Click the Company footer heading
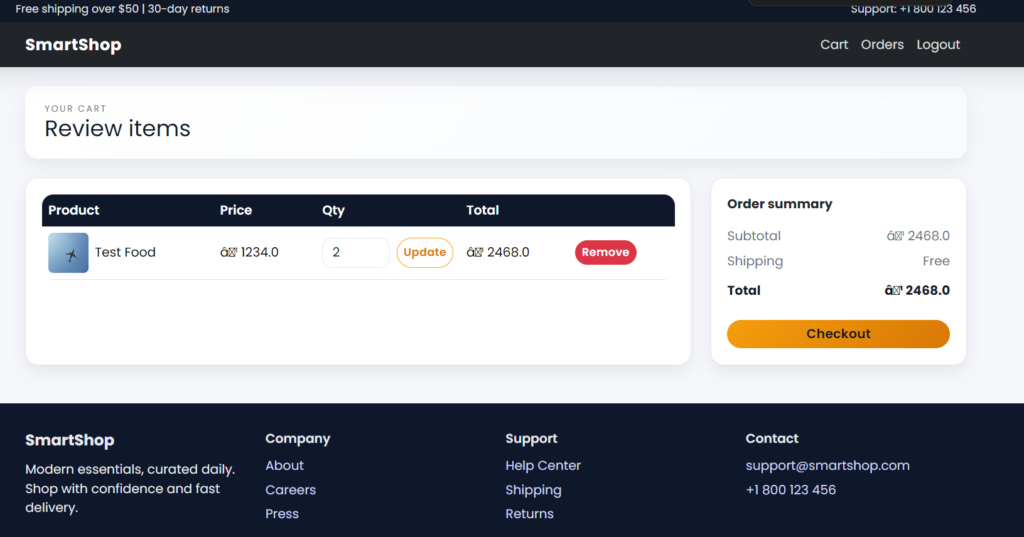 point(298,439)
